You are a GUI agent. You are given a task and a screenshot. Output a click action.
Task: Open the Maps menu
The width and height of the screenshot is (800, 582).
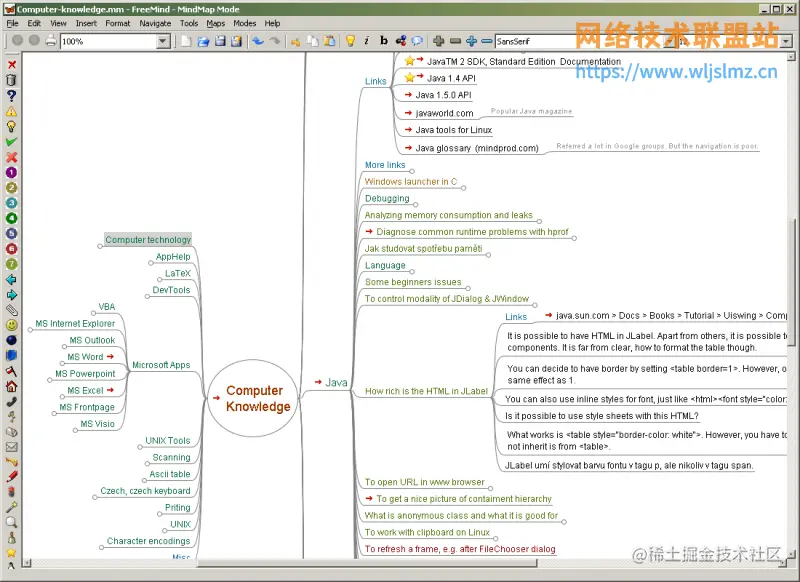[215, 23]
